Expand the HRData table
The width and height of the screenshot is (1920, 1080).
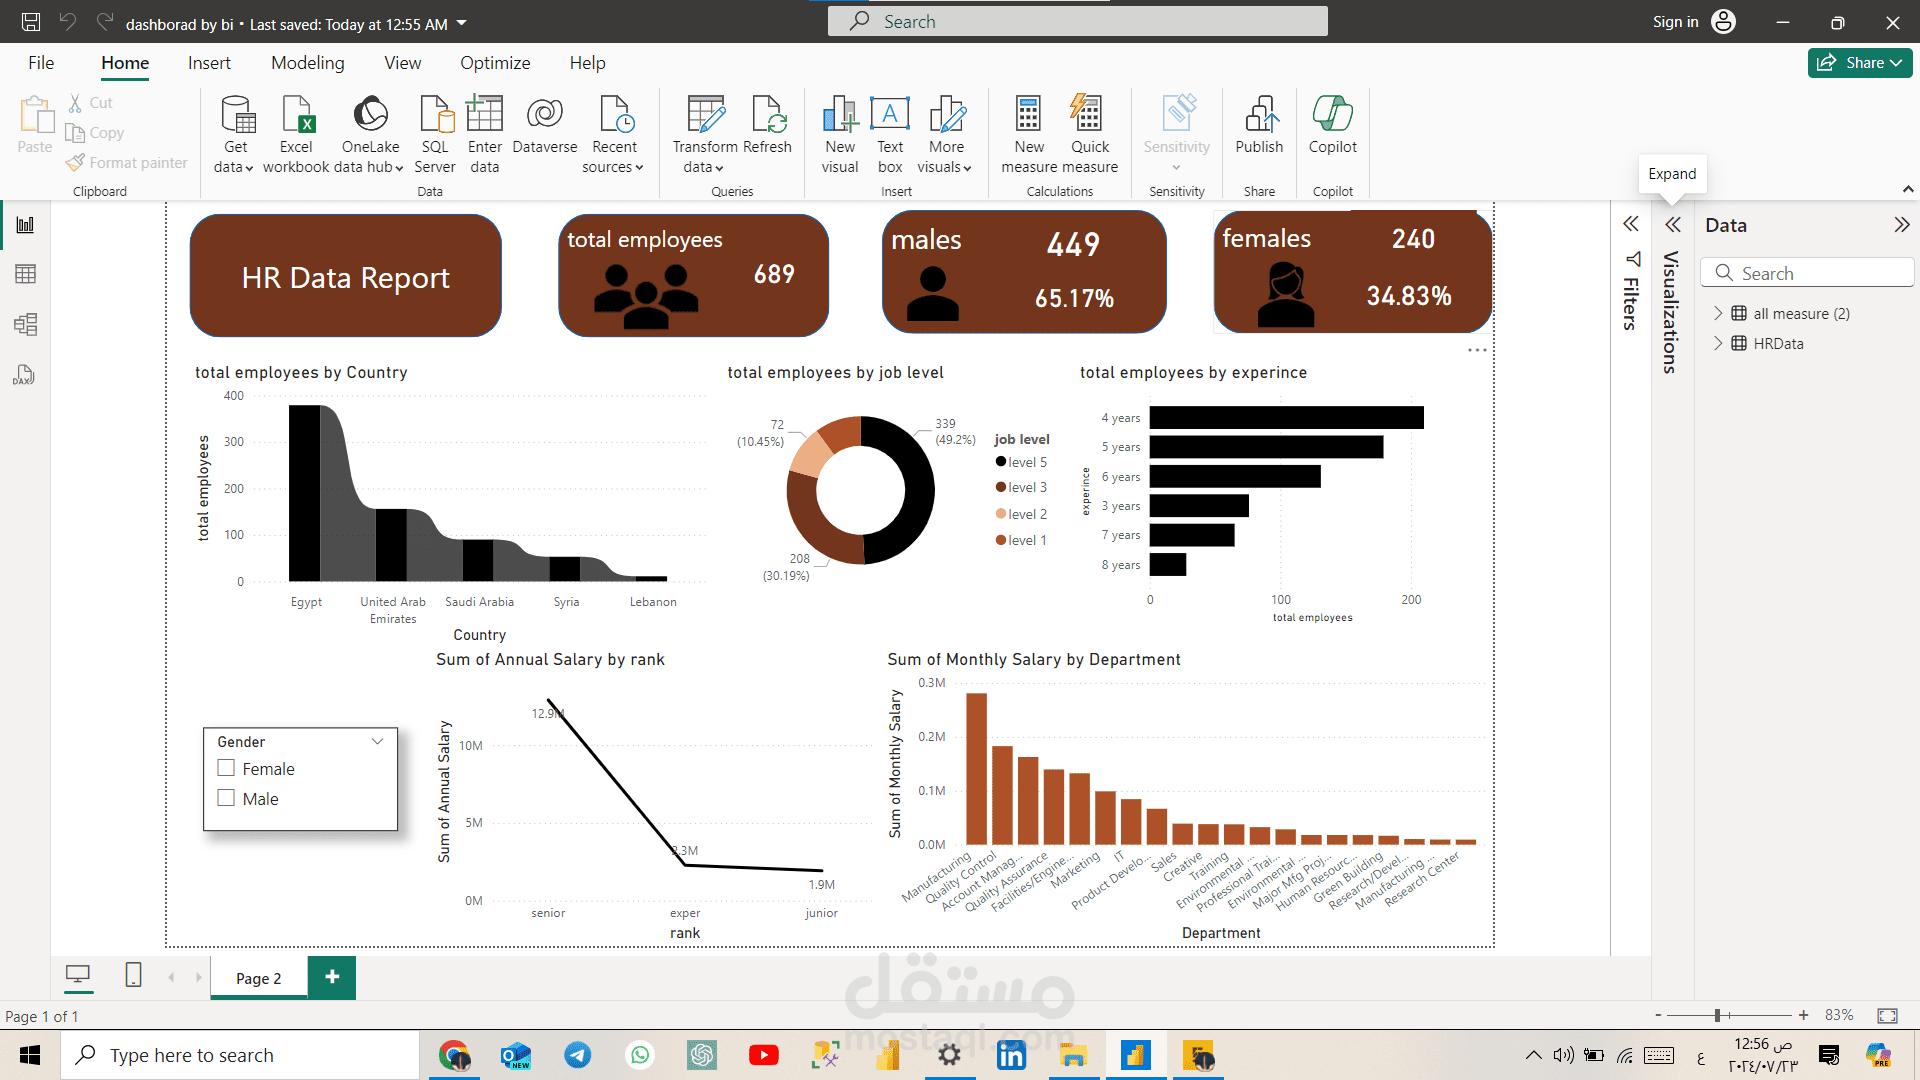pos(1718,343)
